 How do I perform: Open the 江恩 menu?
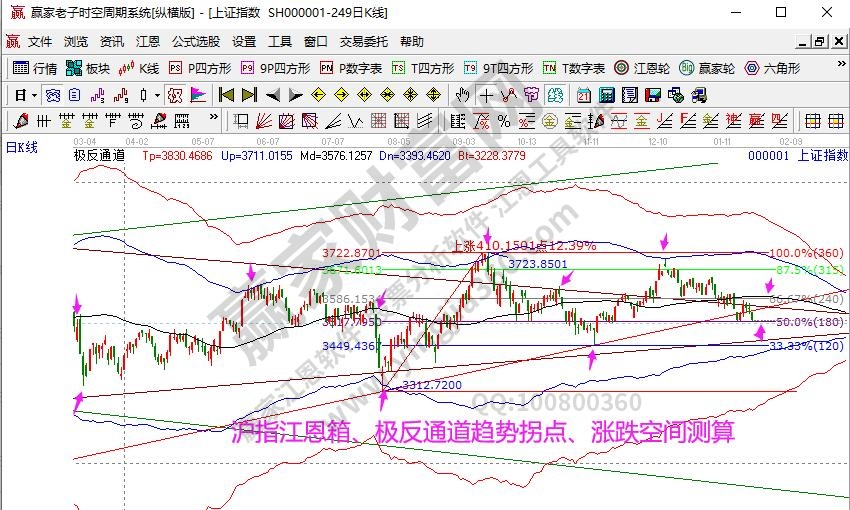pos(148,42)
